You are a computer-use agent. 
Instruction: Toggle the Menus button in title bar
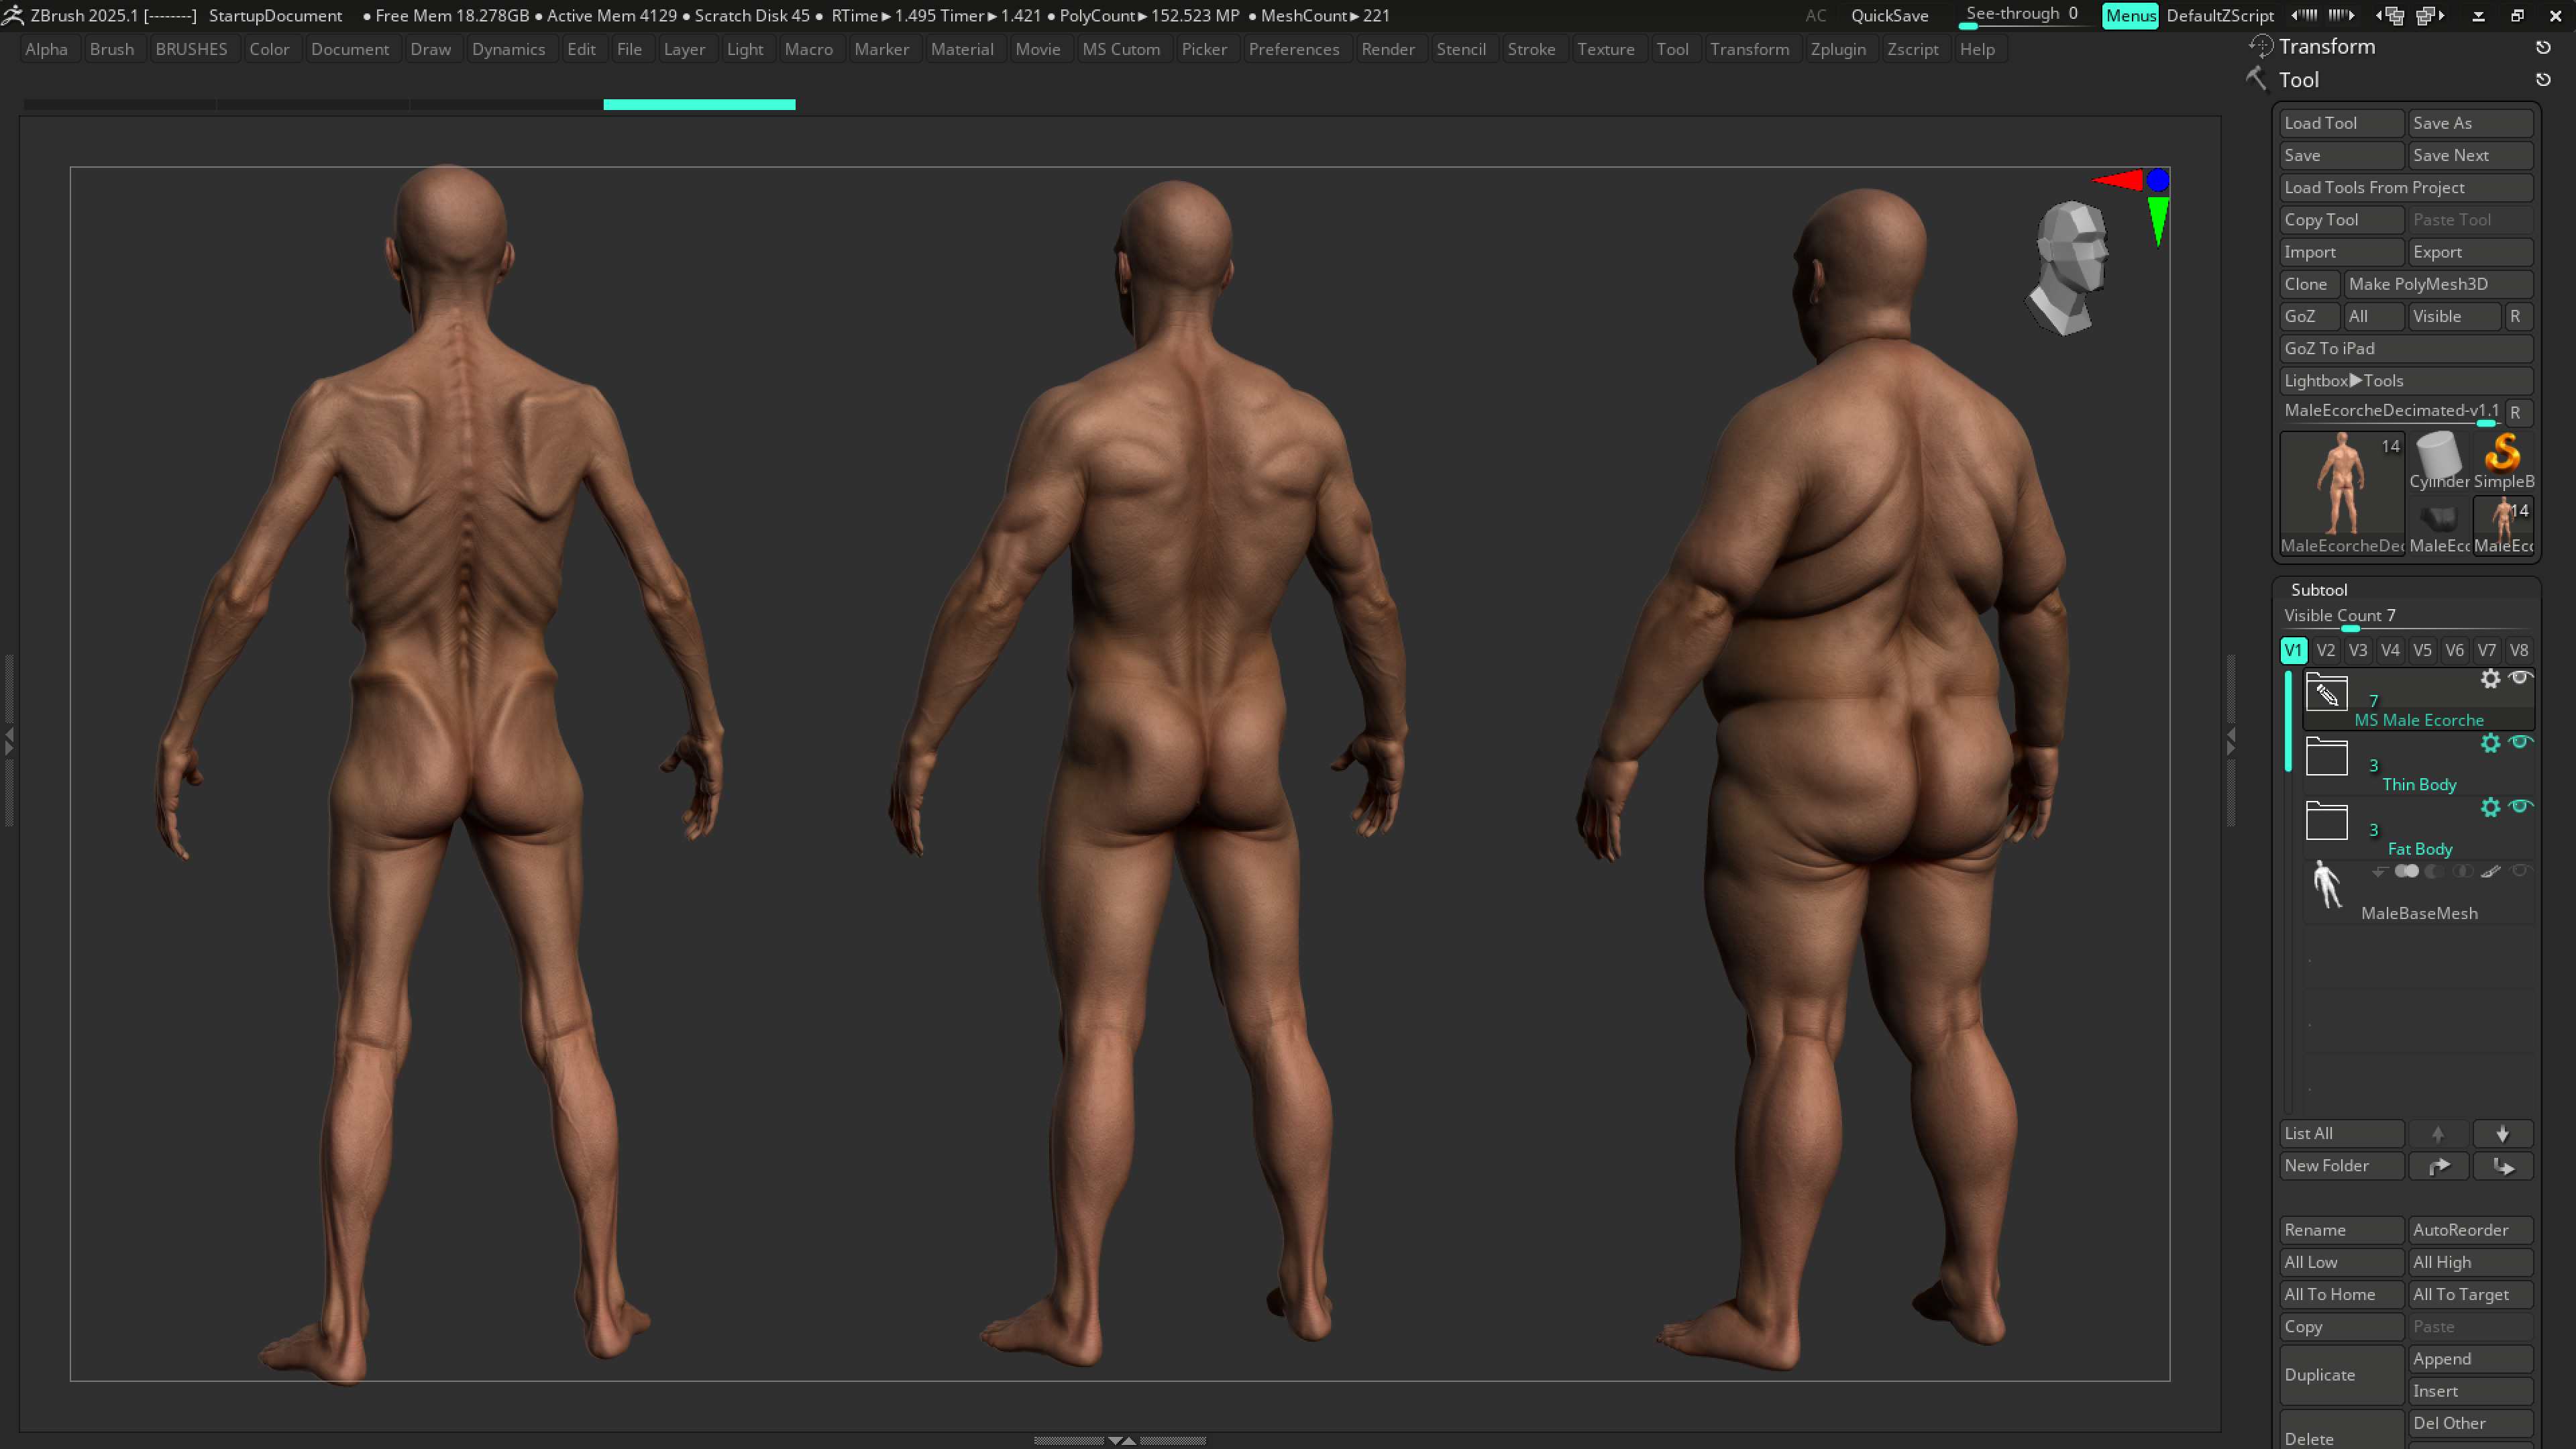[2130, 15]
